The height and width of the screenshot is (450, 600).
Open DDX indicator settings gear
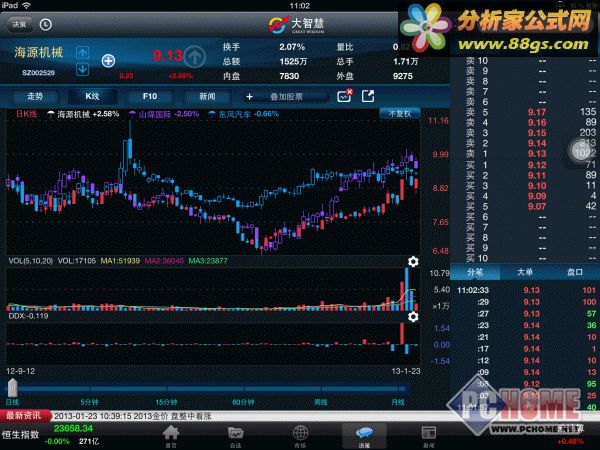tap(413, 317)
